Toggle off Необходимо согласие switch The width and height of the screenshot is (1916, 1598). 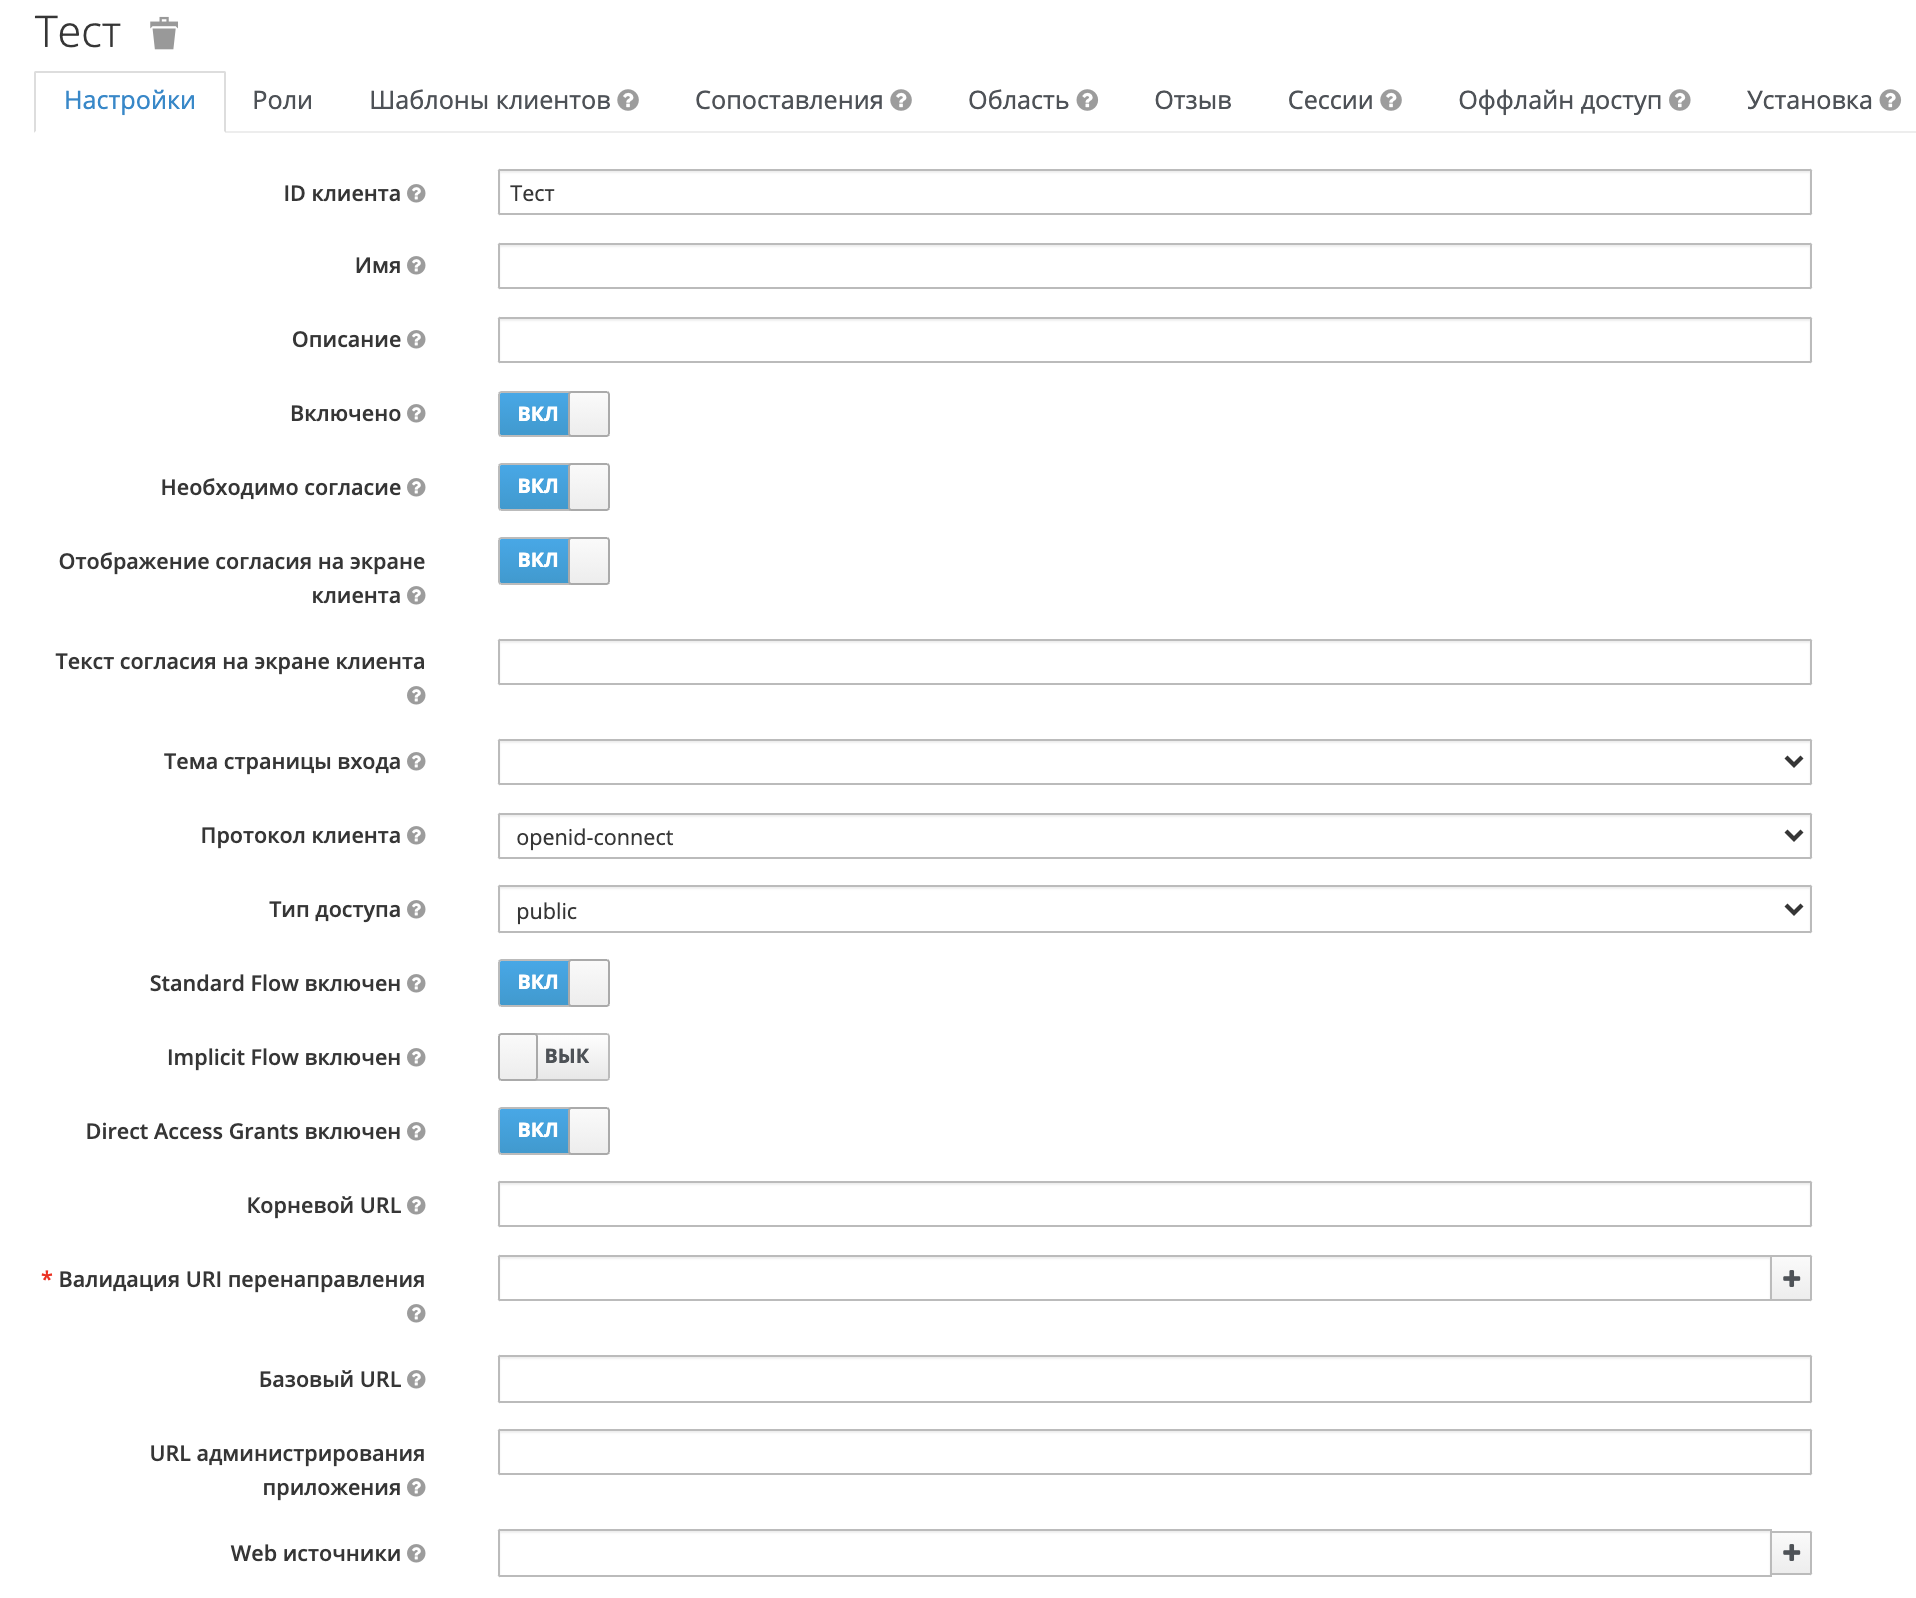coord(553,487)
